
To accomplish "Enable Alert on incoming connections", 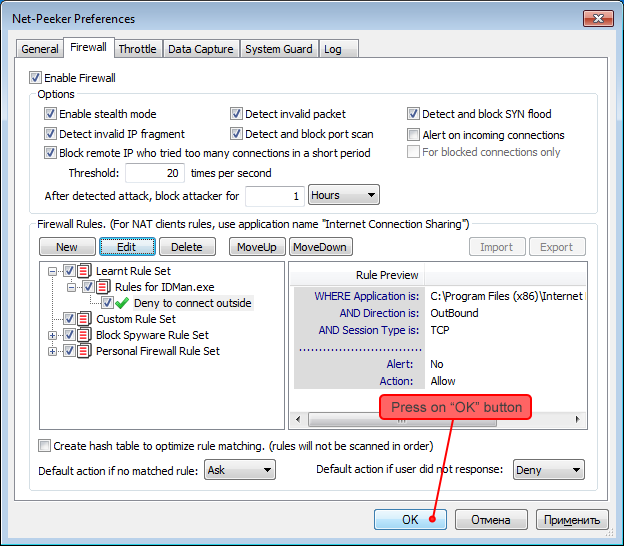I will coord(414,135).
